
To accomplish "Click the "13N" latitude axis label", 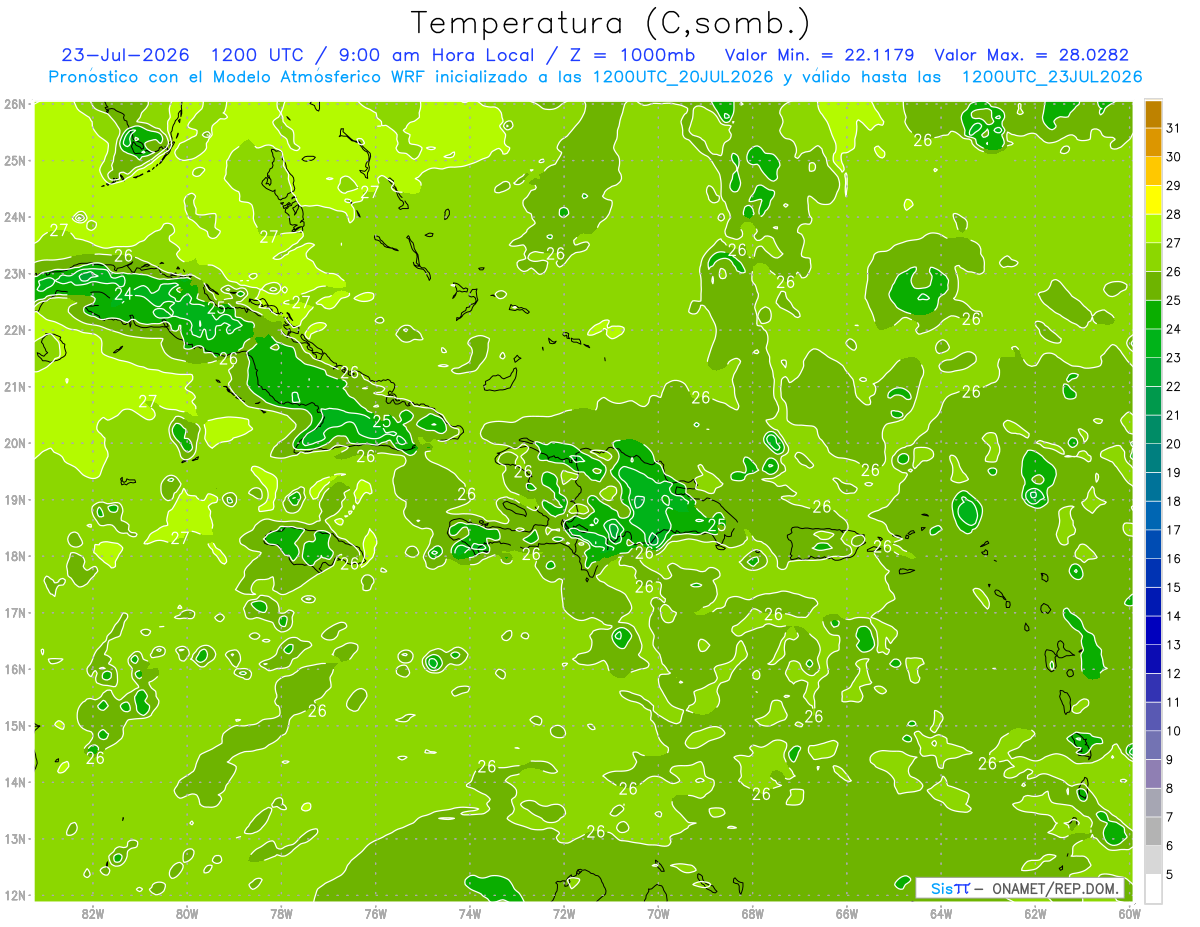I will point(15,839).
